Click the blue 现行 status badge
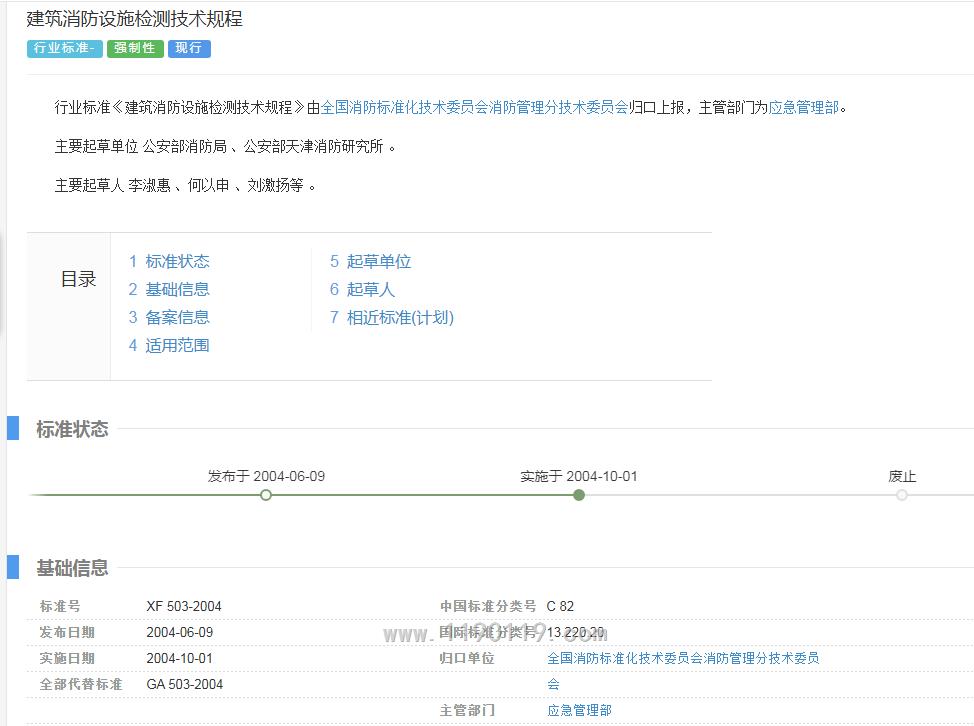The width and height of the screenshot is (974, 726). click(189, 48)
